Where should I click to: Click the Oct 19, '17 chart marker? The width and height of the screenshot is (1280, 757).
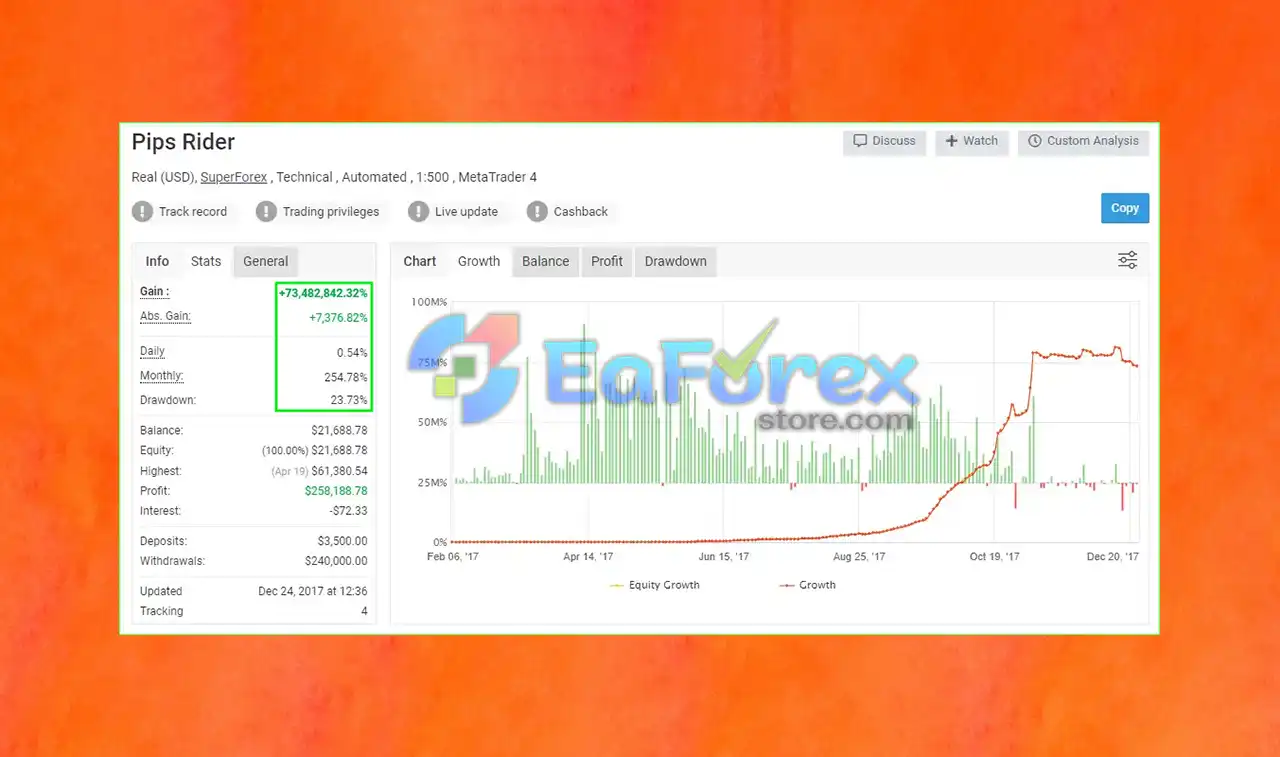(x=994, y=556)
